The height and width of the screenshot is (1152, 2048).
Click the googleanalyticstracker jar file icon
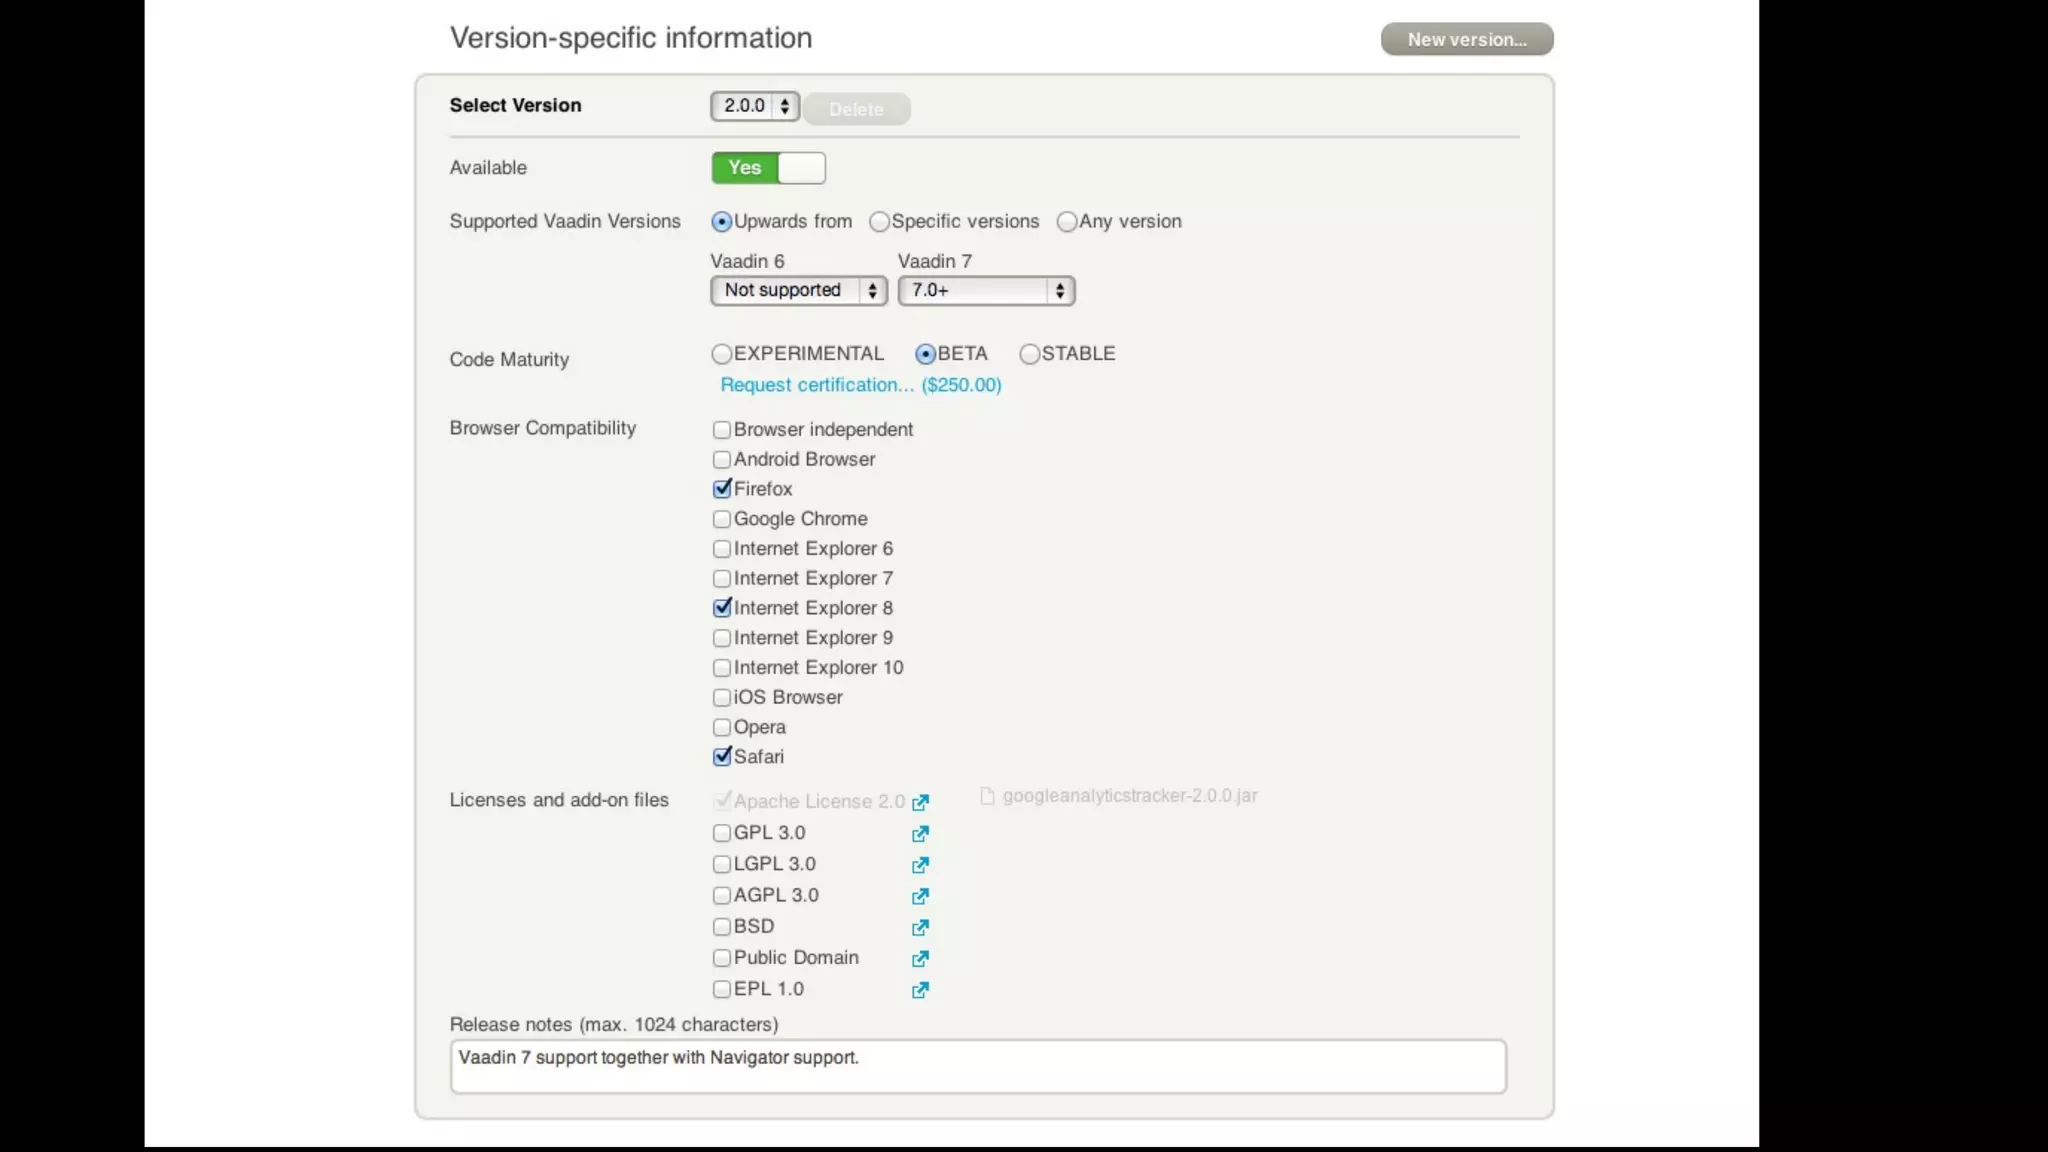click(x=987, y=796)
